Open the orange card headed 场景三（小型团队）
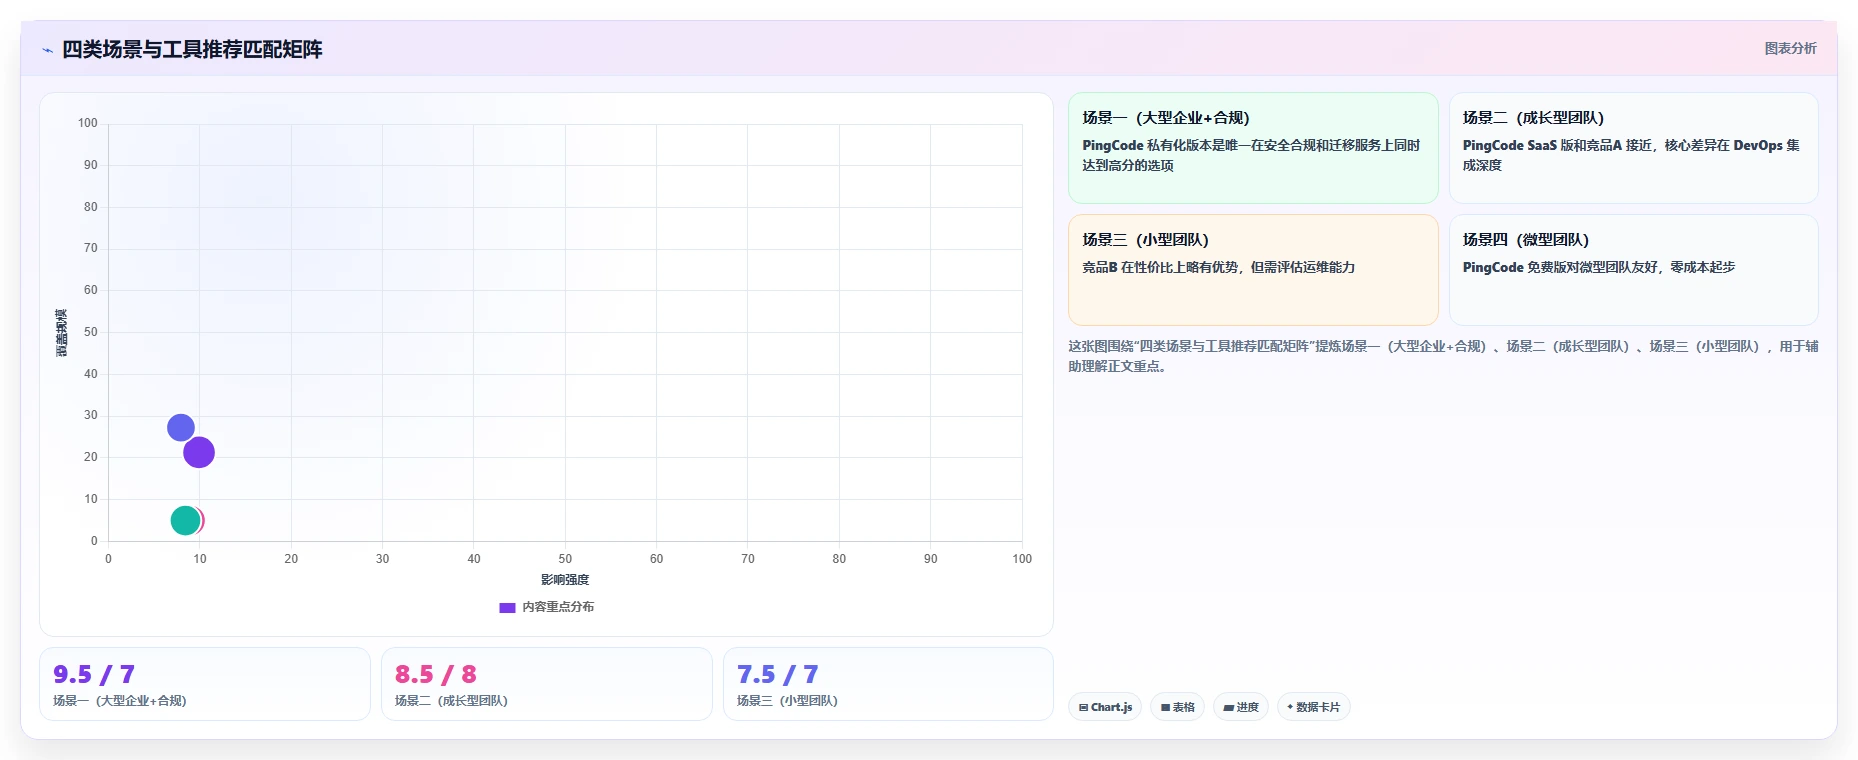The width and height of the screenshot is (1858, 760). pyautogui.click(x=1253, y=270)
